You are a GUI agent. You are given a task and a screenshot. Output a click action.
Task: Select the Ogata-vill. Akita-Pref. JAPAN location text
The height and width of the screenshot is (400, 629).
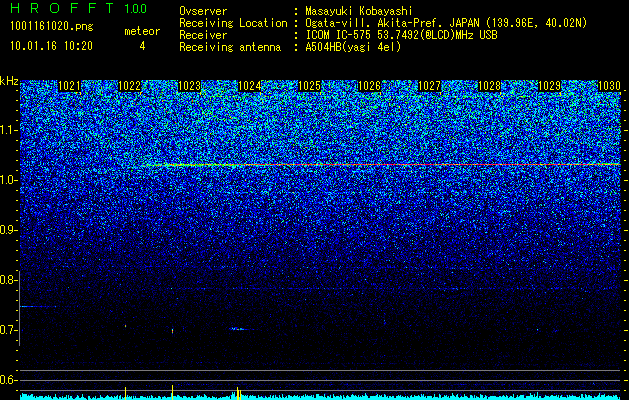click(446, 23)
